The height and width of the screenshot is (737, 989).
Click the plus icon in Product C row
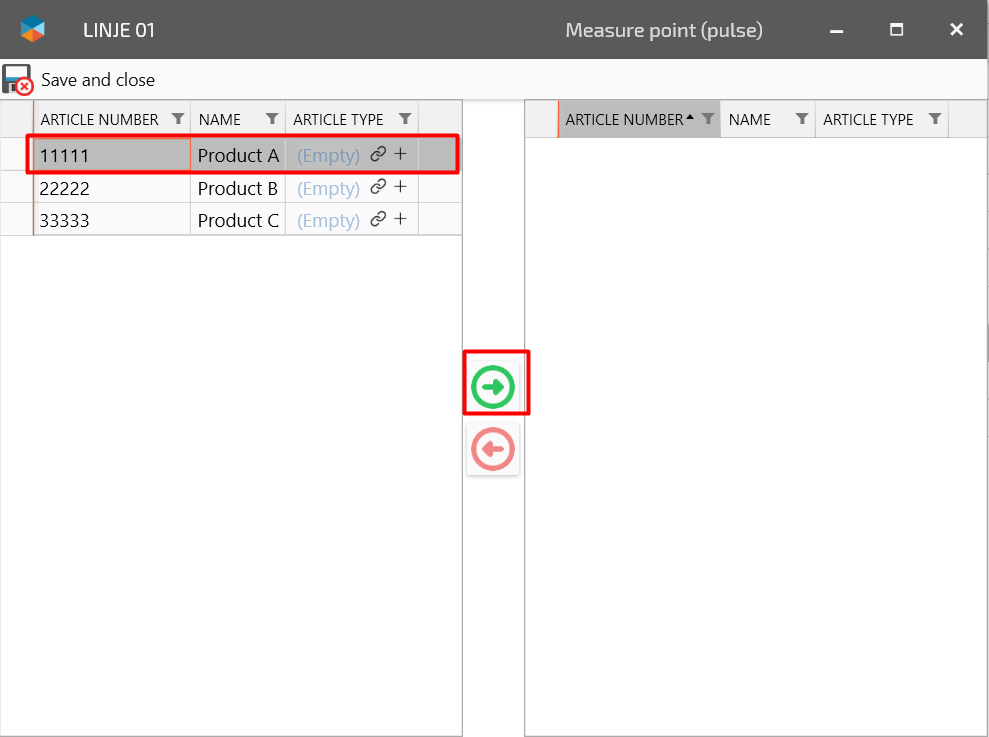click(400, 219)
